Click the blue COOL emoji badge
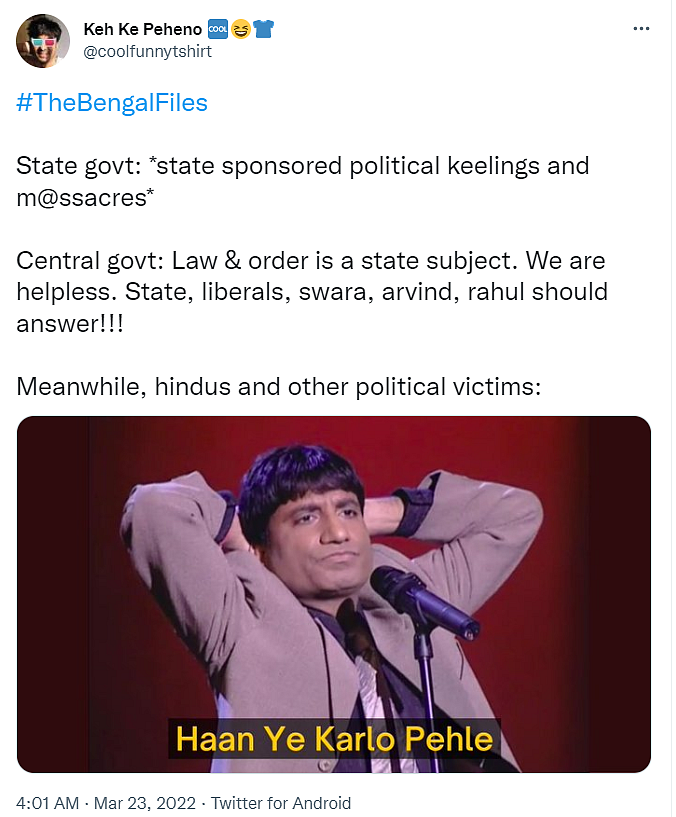Viewport: 676px width, 817px height. pyautogui.click(x=217, y=29)
